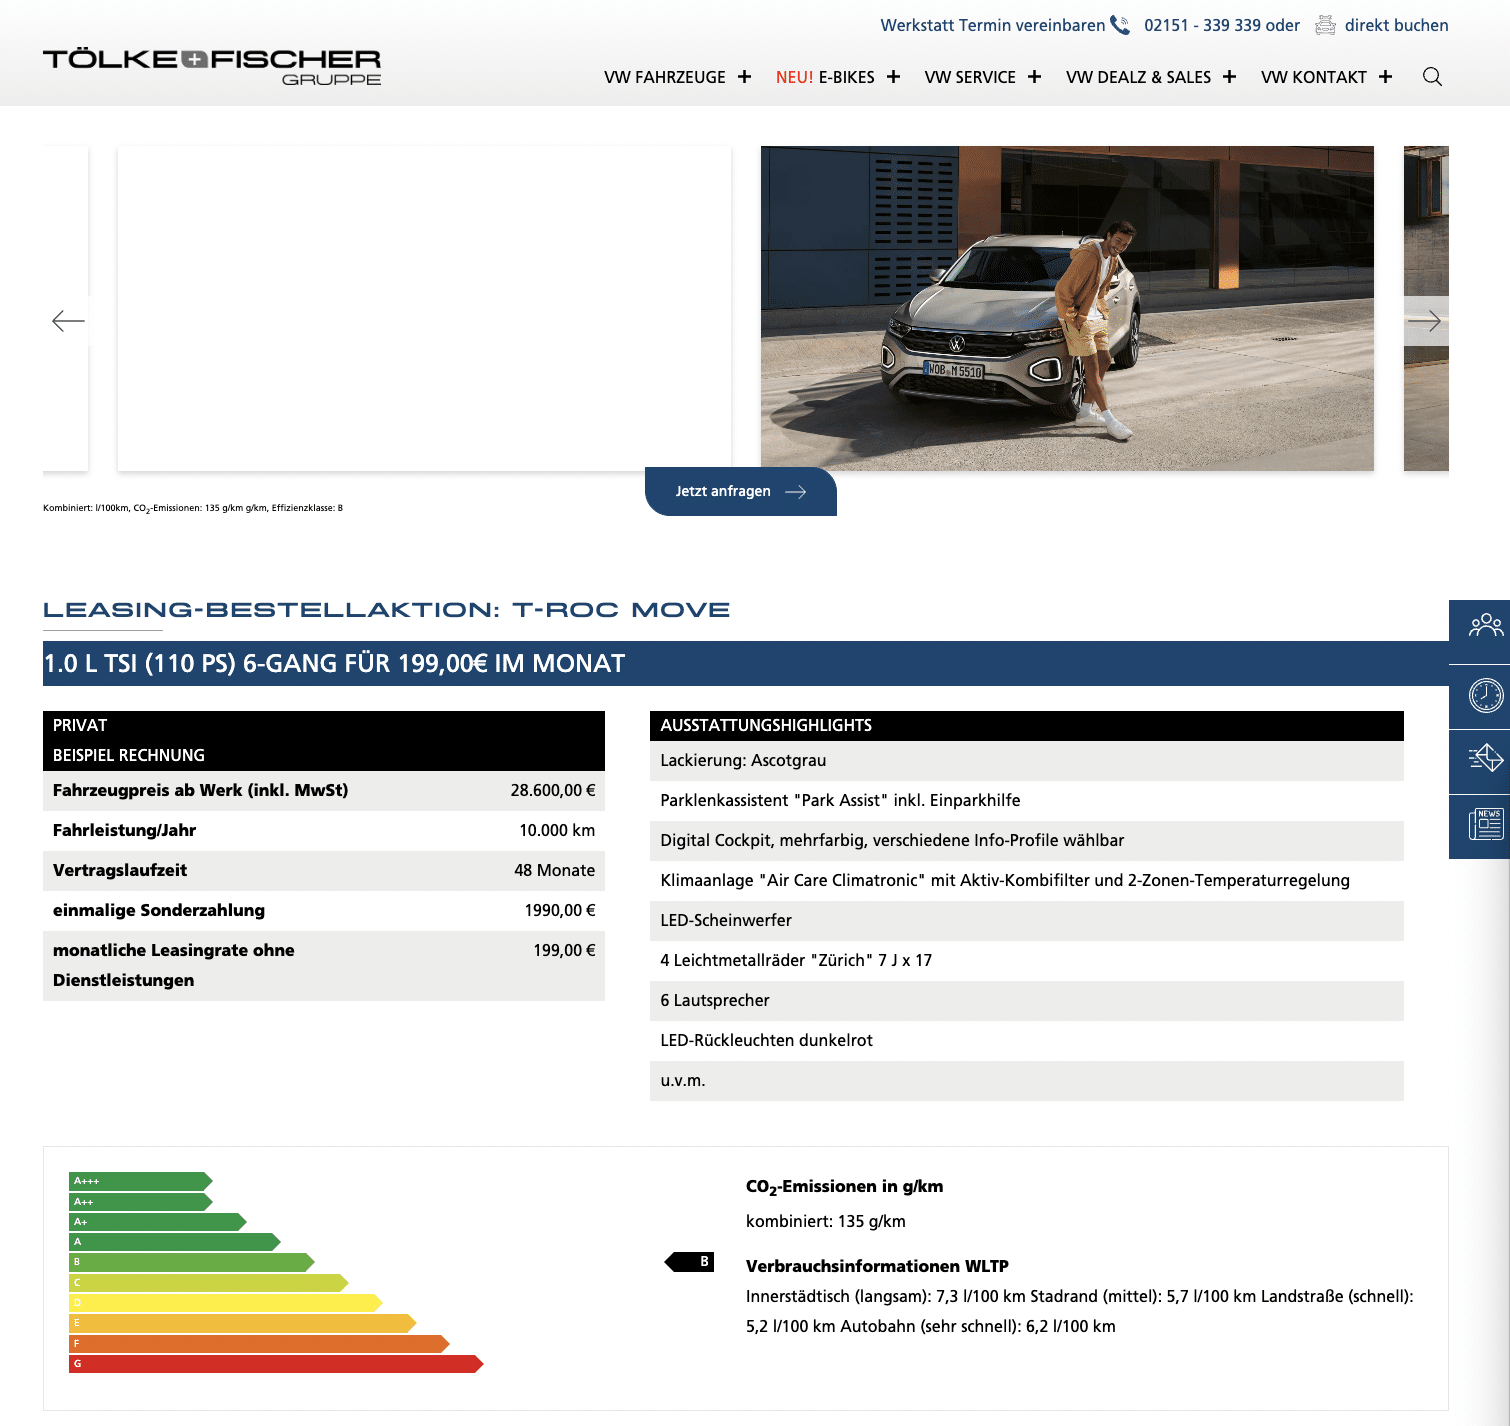Click the Verbrauchsinformationen WLTP heading
Viewport: 1510px width, 1426px height.
(877, 1266)
